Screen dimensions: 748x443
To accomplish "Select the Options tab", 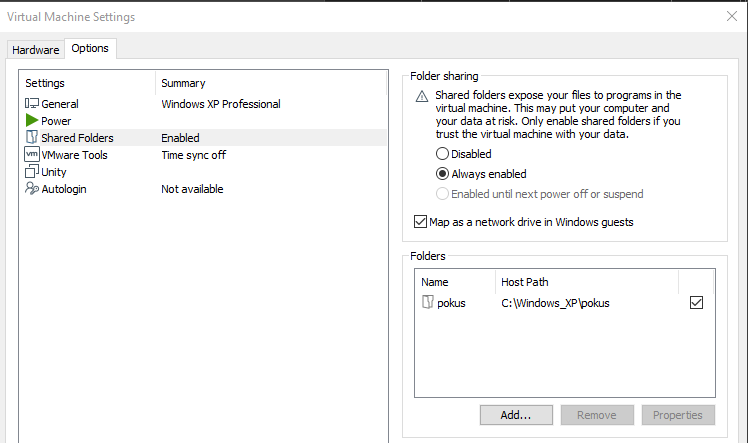I will coord(90,48).
